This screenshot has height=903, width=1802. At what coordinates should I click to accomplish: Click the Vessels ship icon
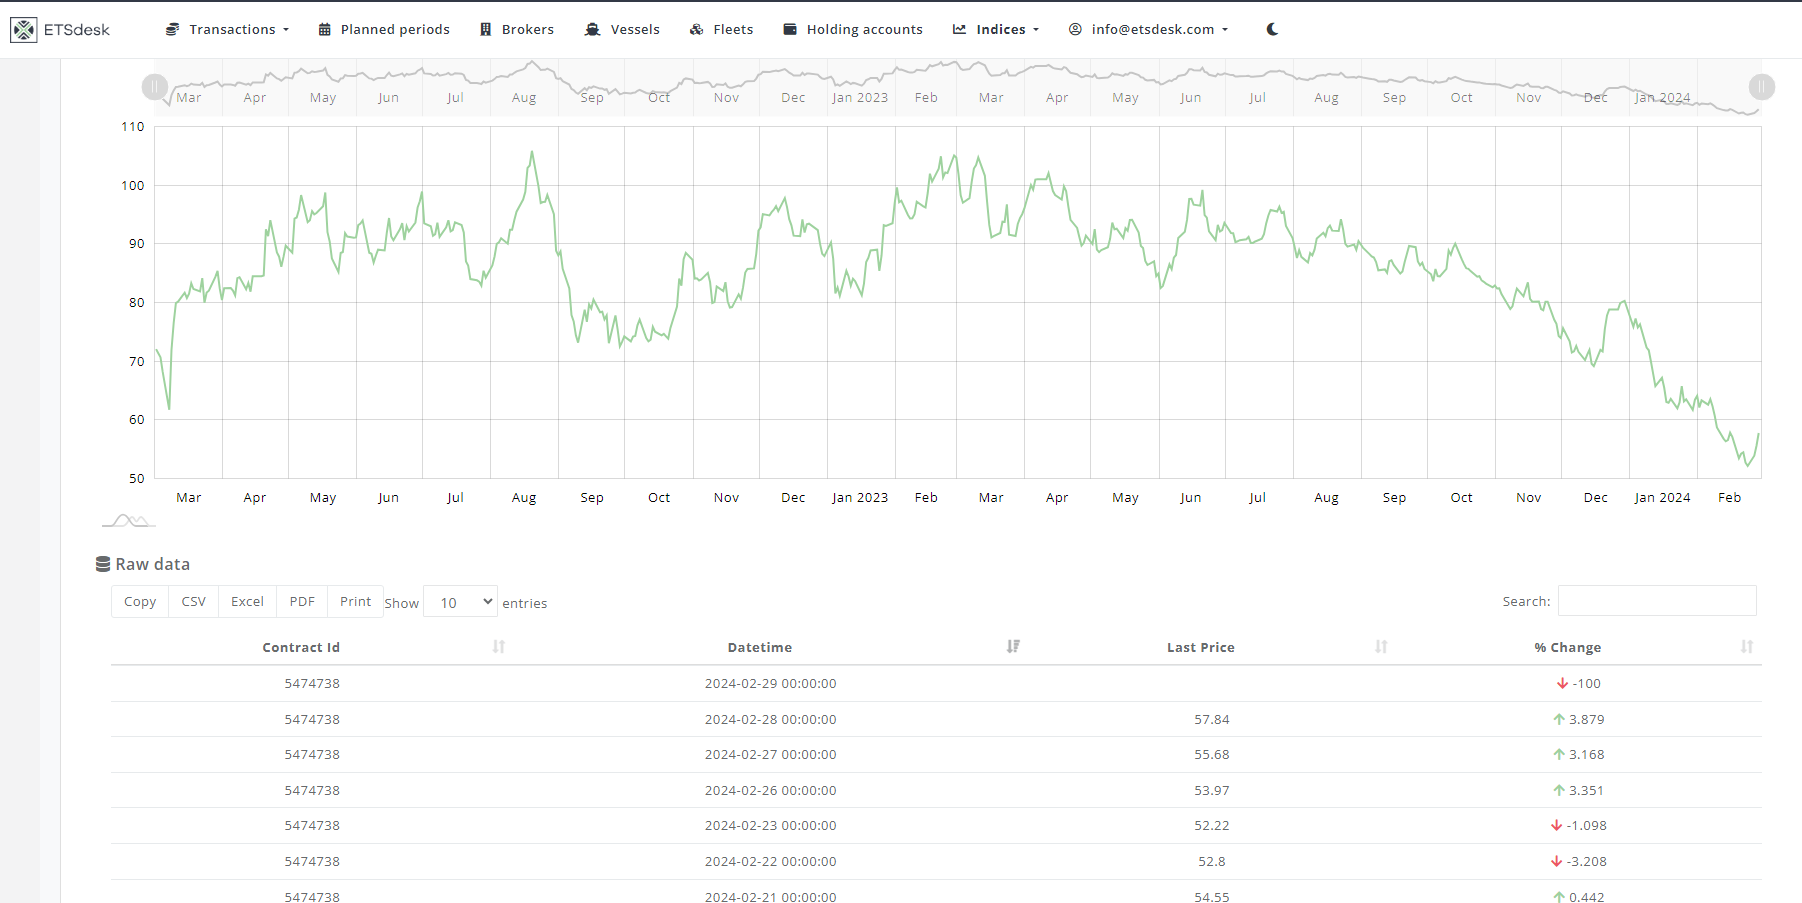592,29
